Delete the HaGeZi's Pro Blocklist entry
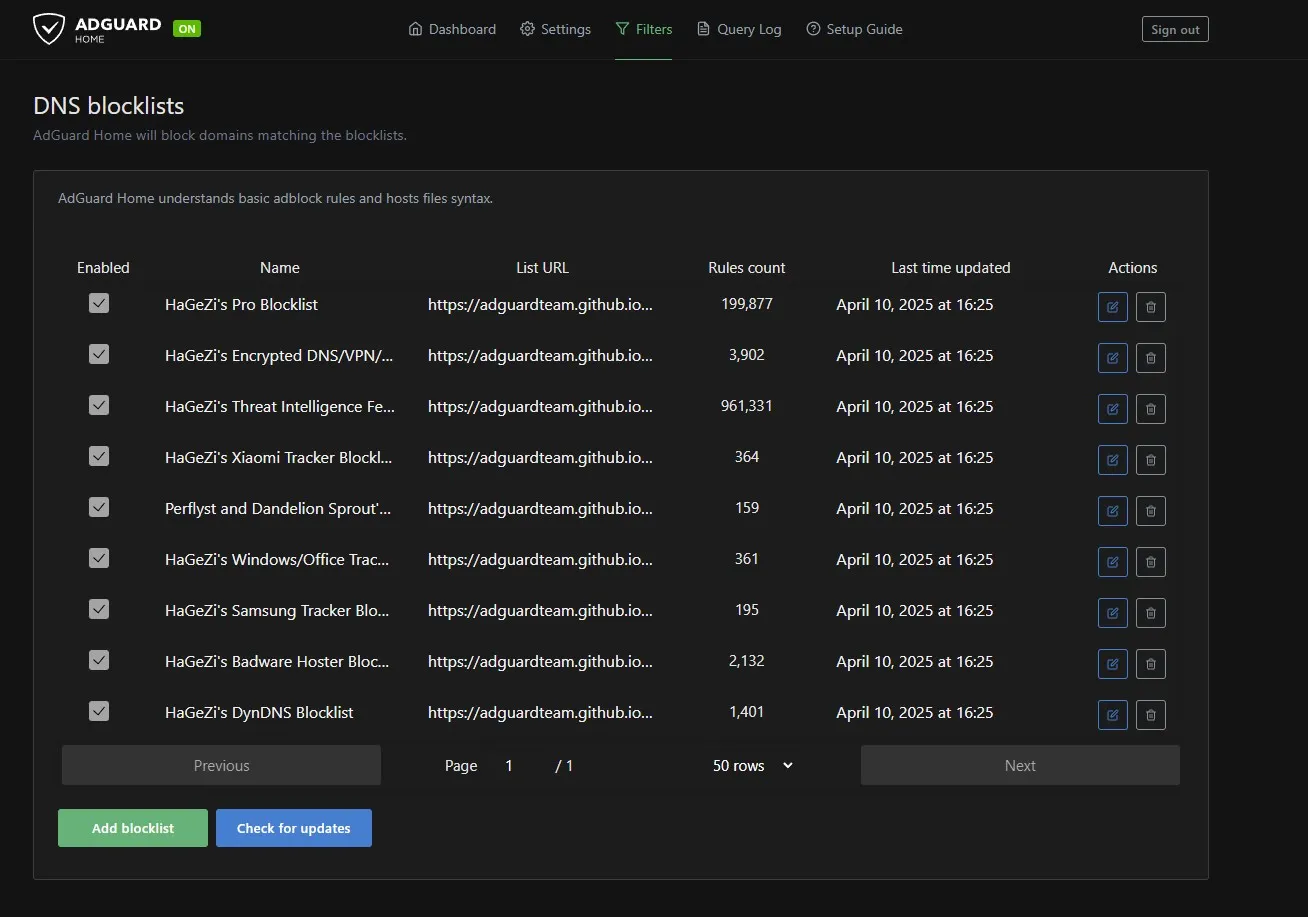 pos(1150,307)
